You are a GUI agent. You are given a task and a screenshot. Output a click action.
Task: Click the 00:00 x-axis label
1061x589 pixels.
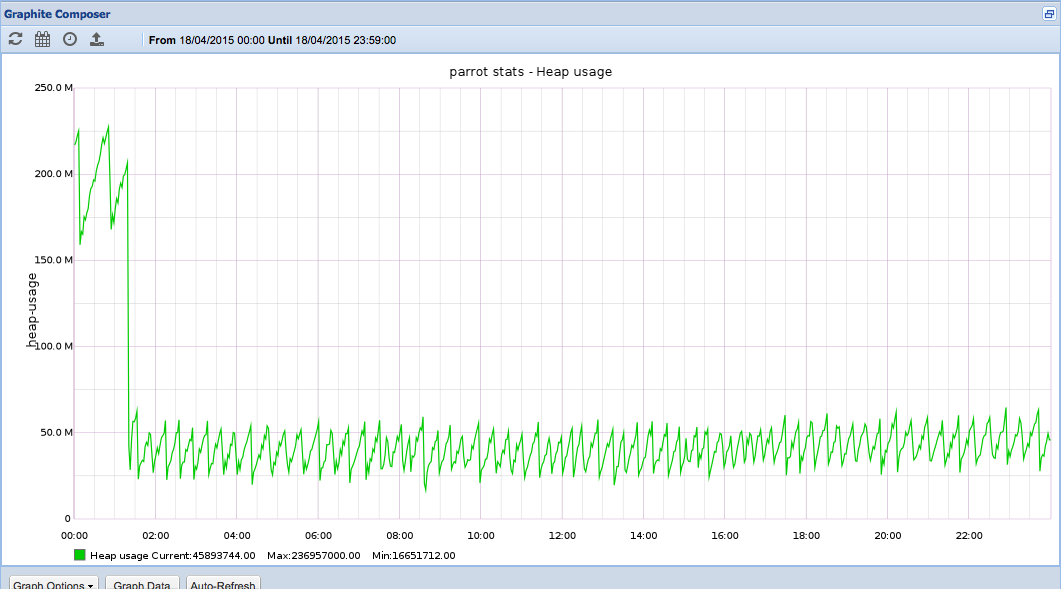74,535
